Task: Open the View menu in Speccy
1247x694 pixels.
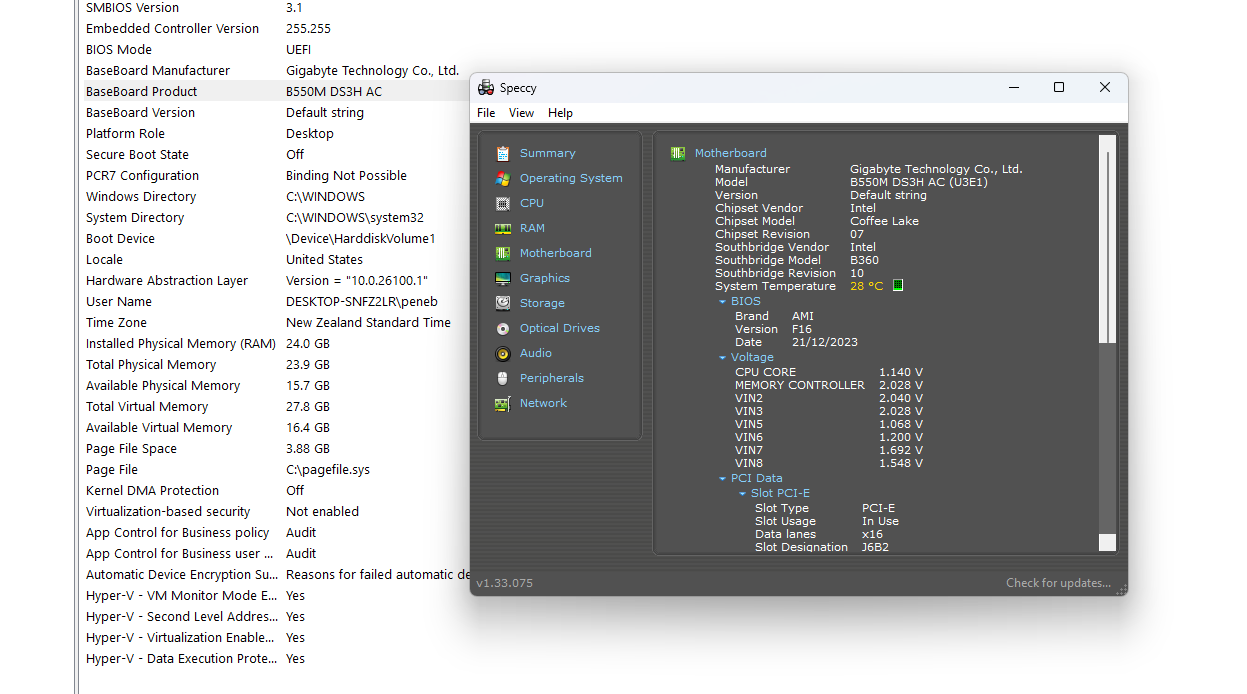Action: pos(521,113)
